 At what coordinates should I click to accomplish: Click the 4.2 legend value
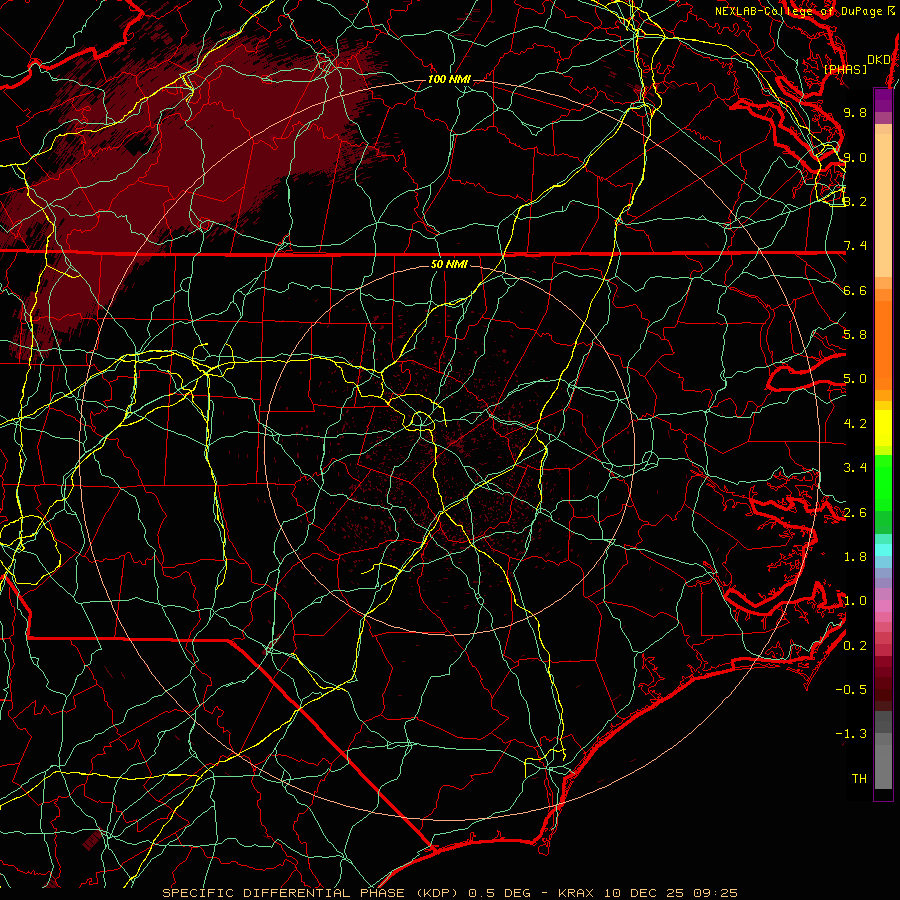point(855,424)
